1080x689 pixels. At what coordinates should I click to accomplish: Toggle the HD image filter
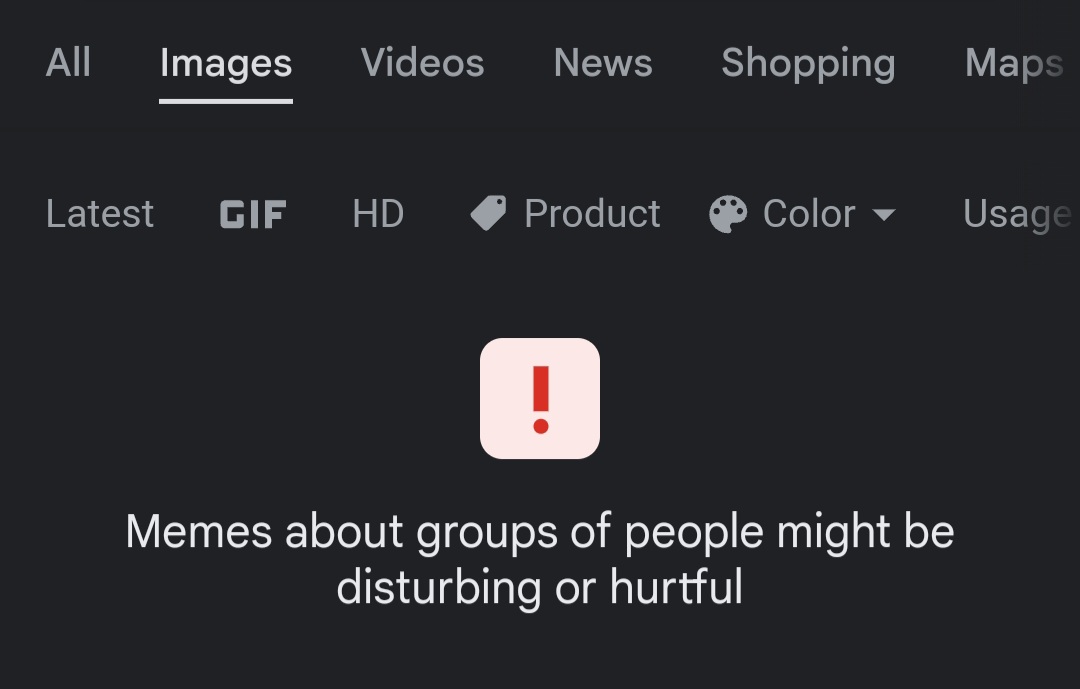[x=378, y=214]
